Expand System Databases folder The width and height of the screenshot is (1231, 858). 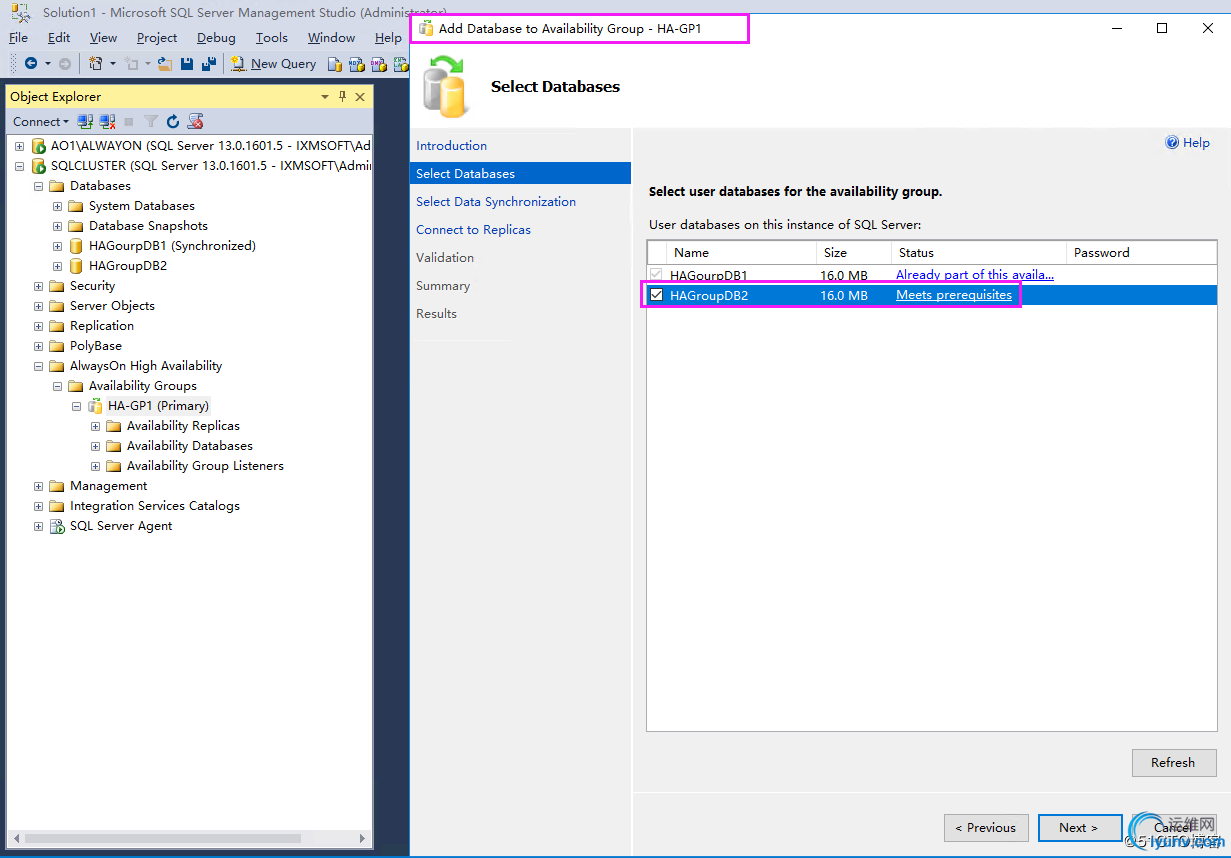click(x=57, y=206)
